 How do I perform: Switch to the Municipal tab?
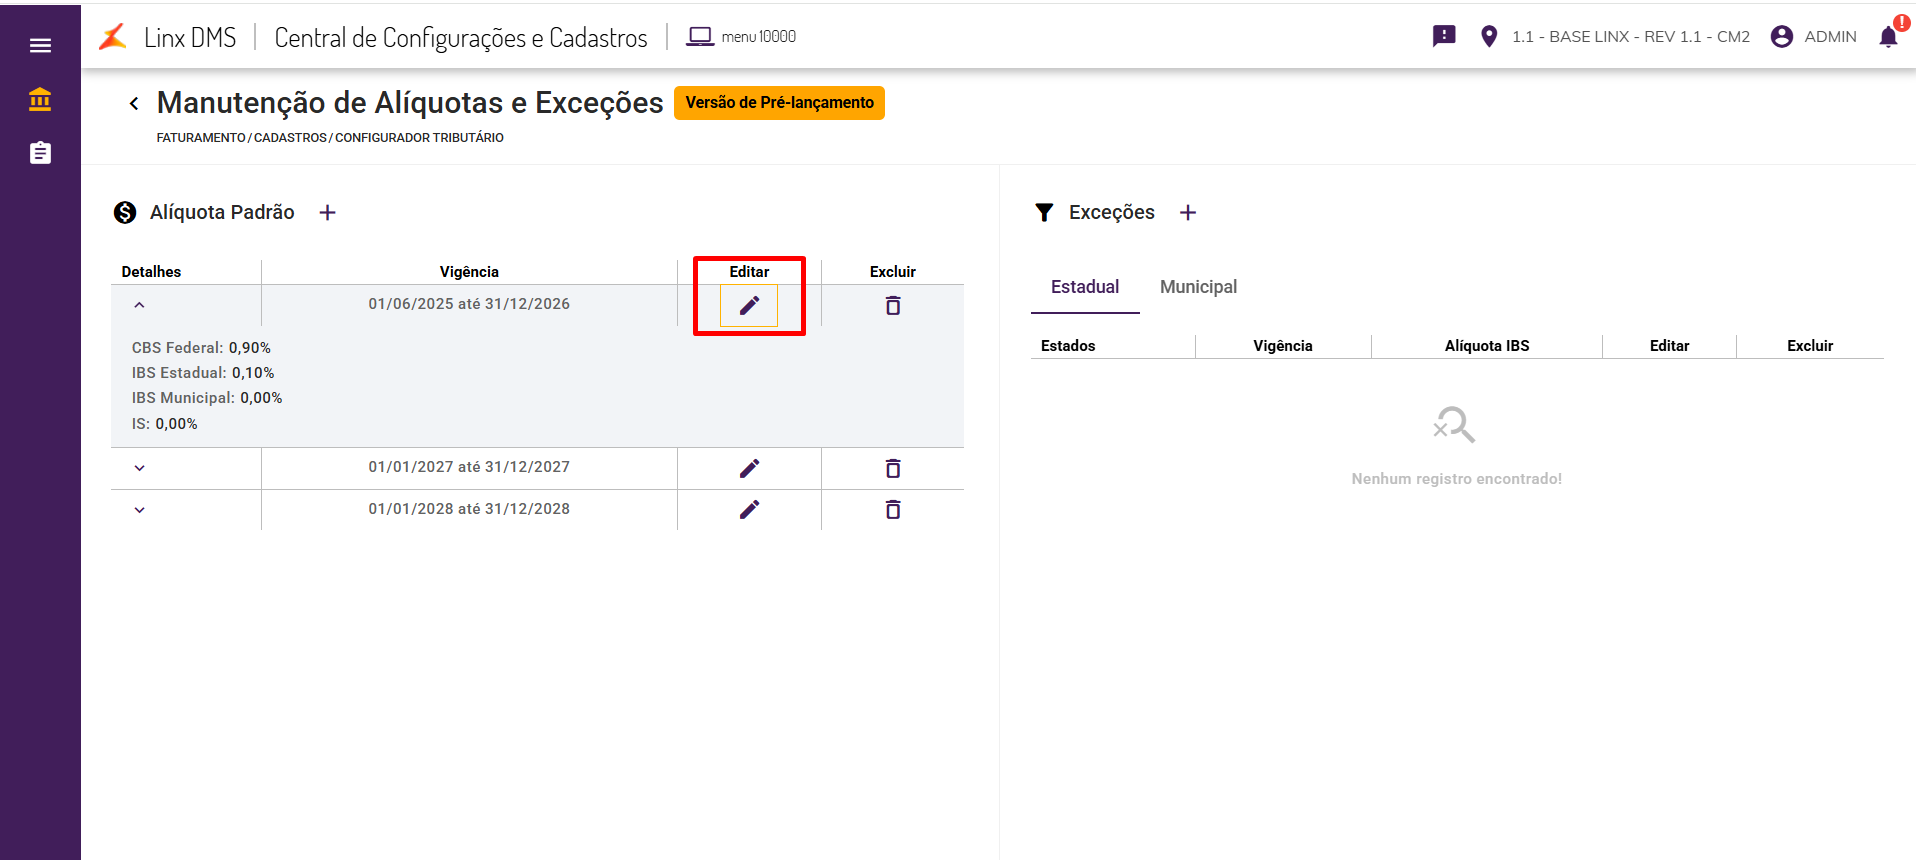(x=1198, y=287)
